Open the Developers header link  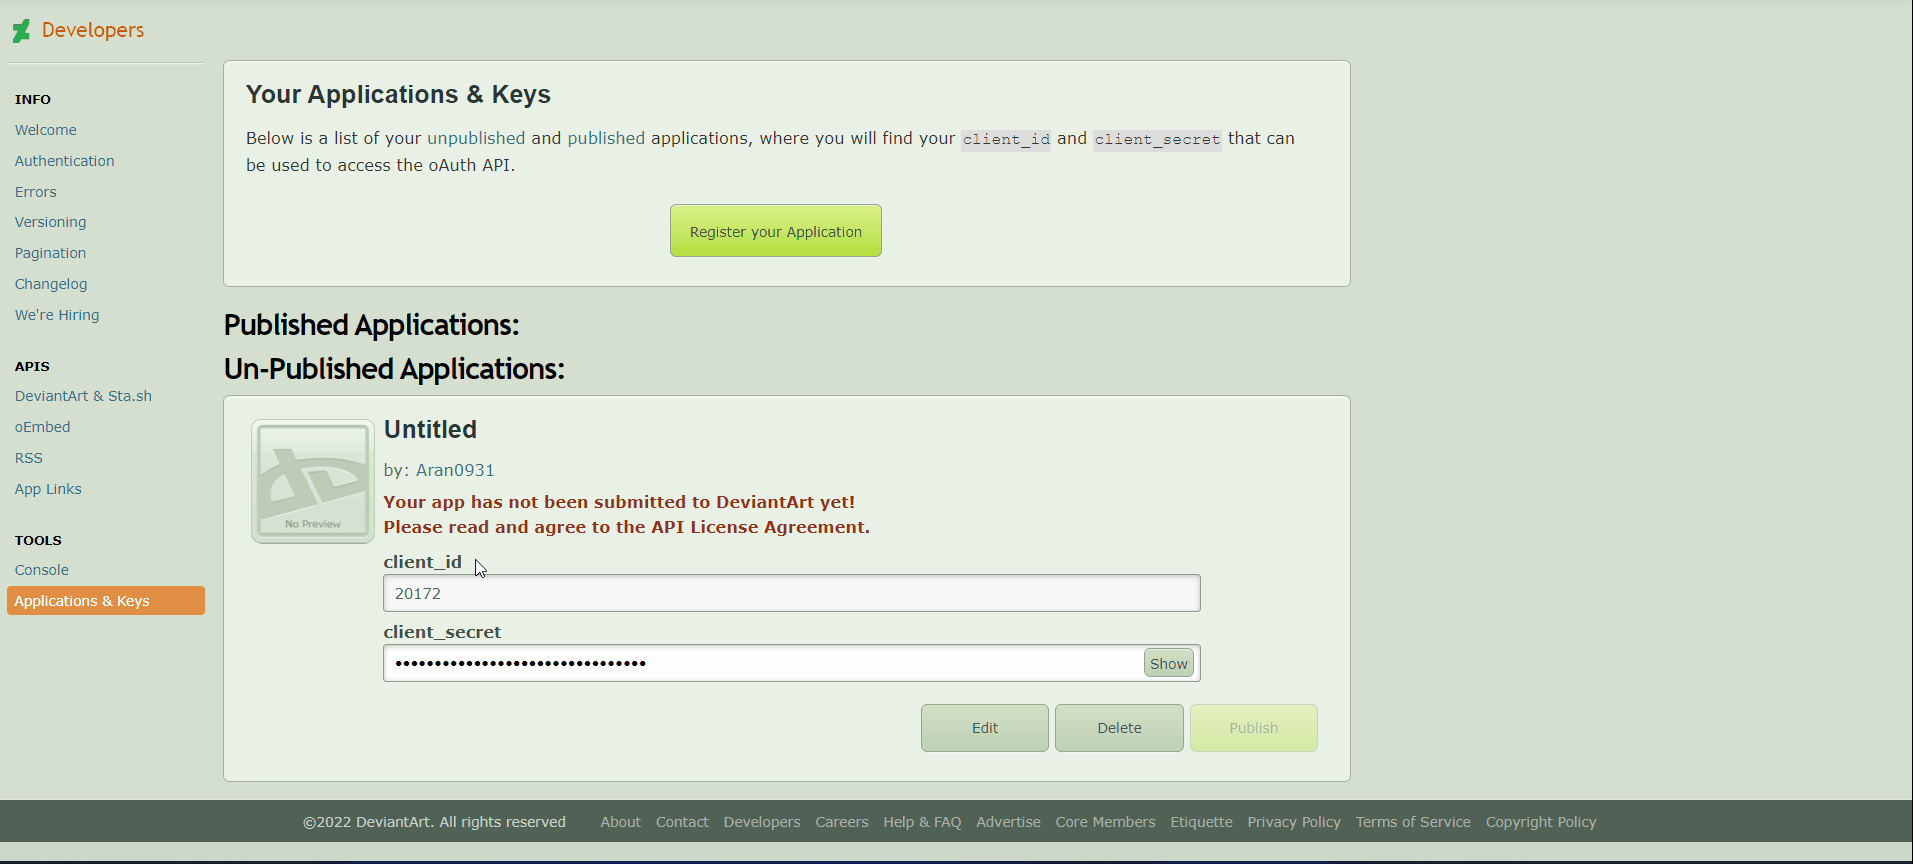point(93,30)
